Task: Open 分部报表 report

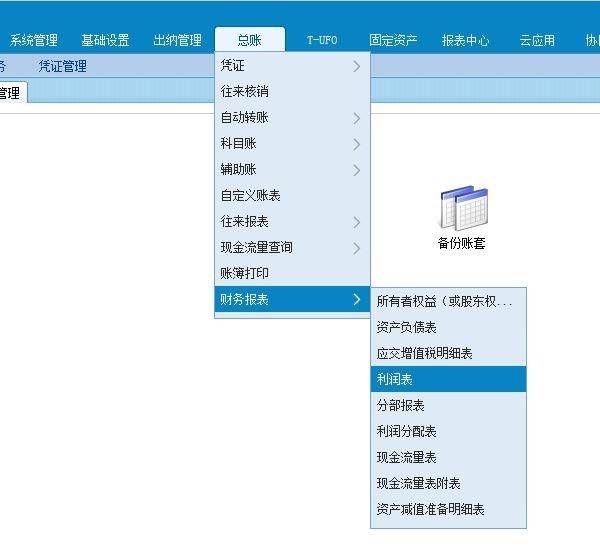Action: pos(448,405)
